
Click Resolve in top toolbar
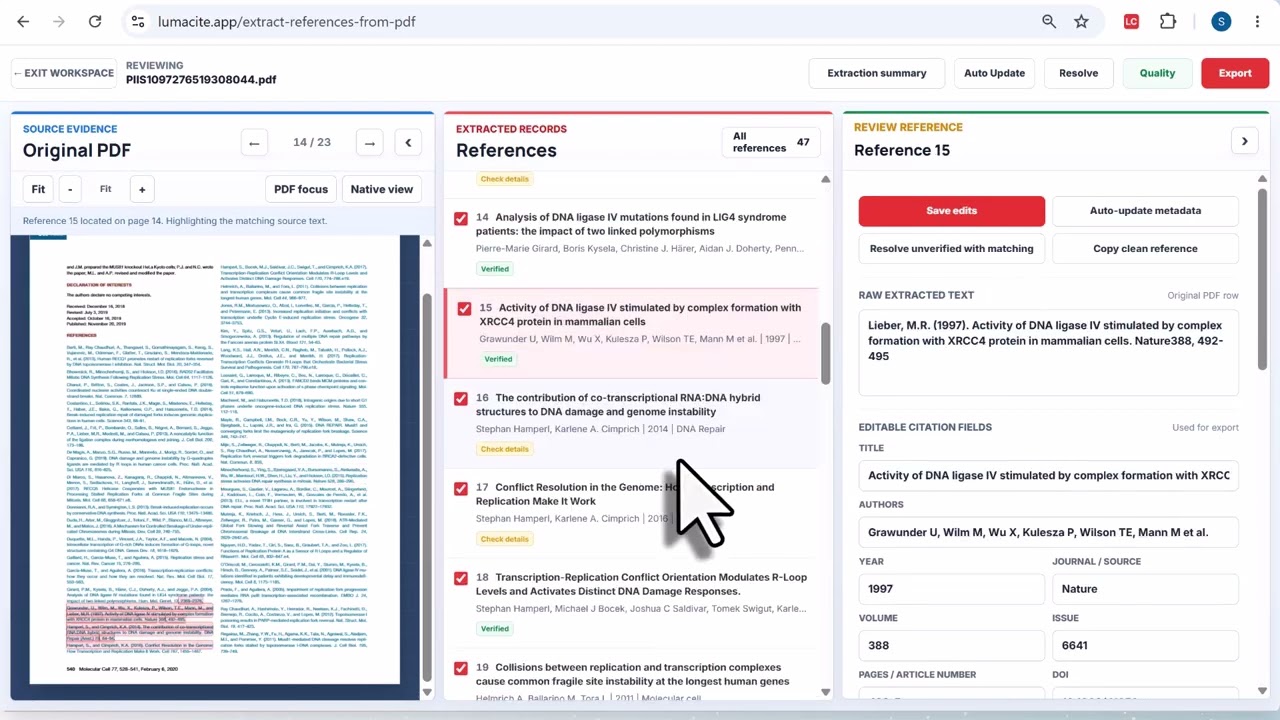[1078, 73]
